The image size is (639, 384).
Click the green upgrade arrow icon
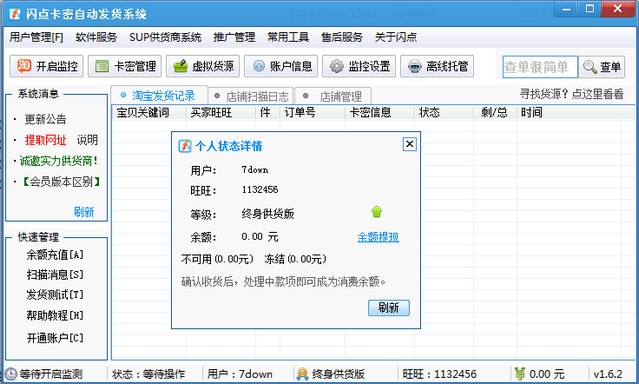[377, 212]
